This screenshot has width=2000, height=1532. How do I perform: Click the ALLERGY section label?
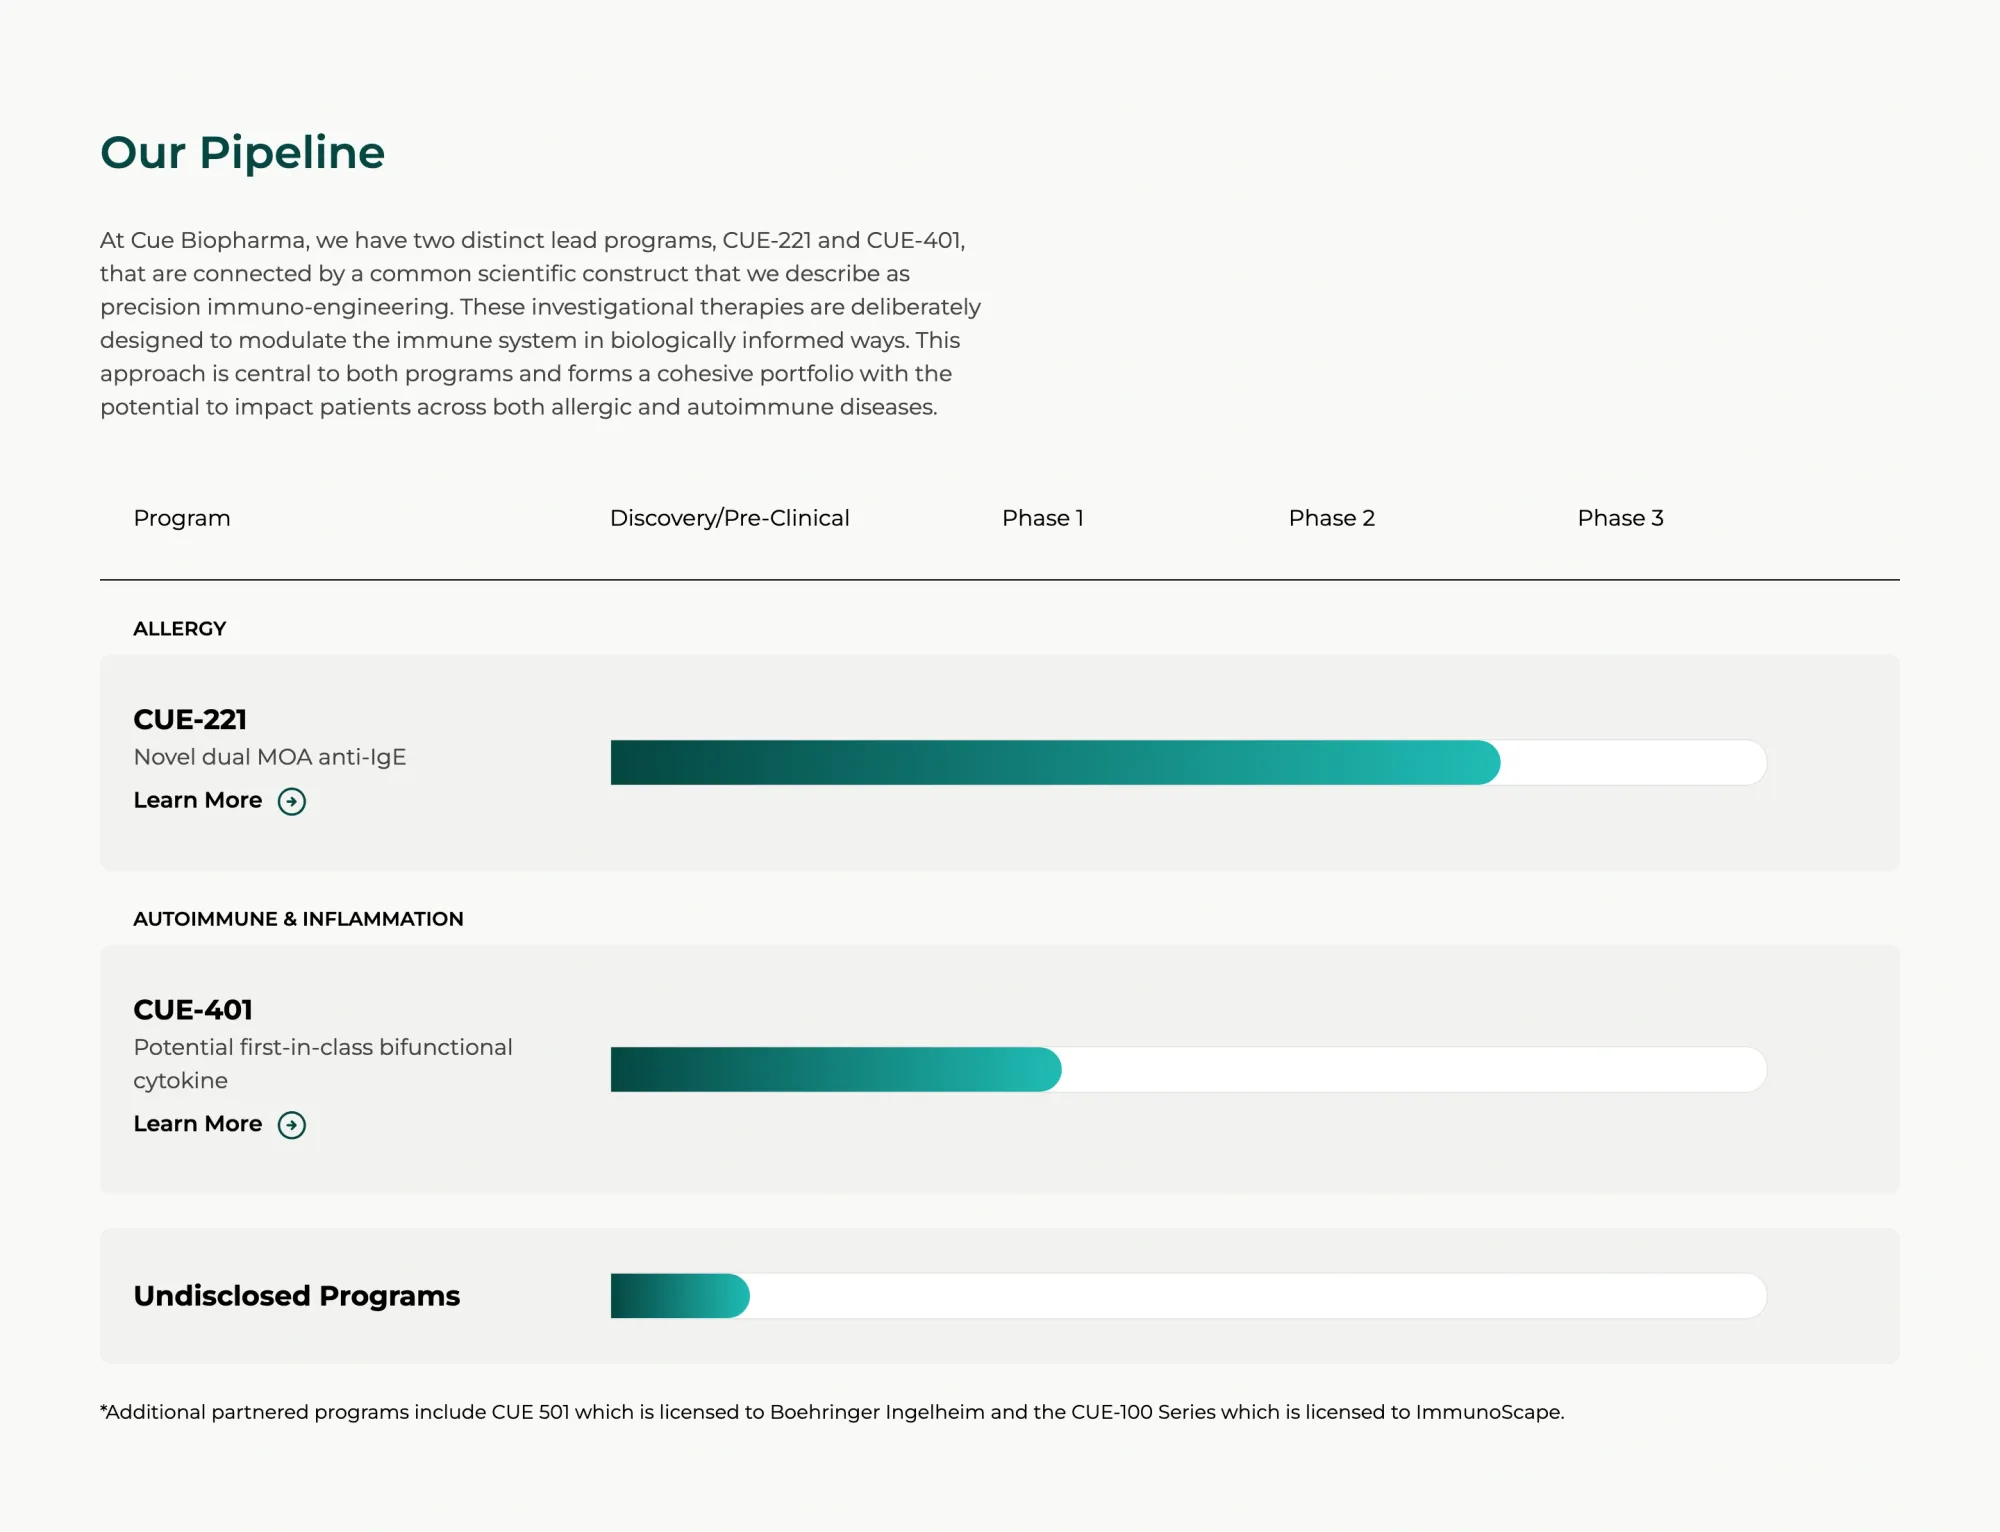[180, 628]
